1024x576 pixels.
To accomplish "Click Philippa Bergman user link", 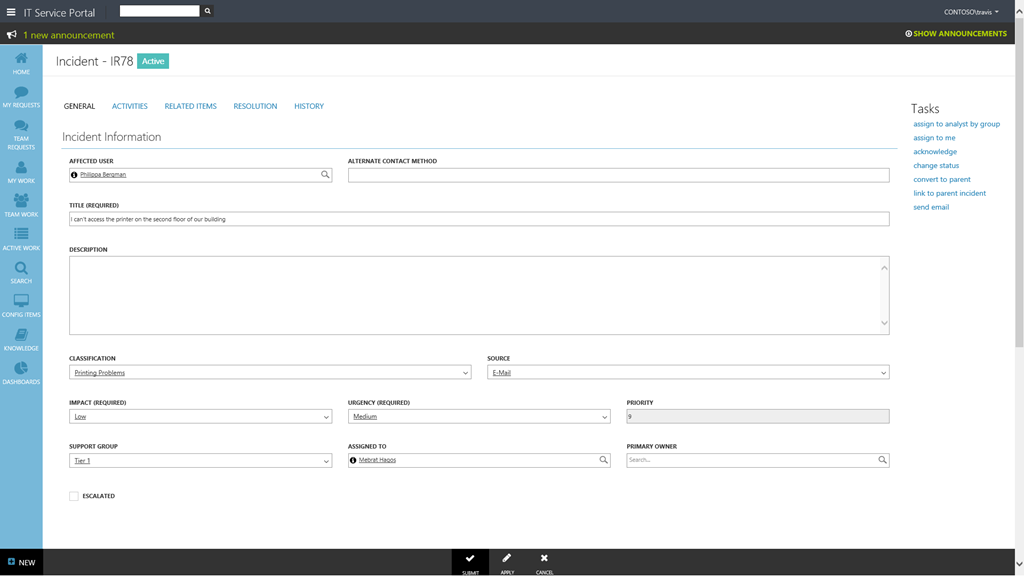I will pyautogui.click(x=103, y=175).
